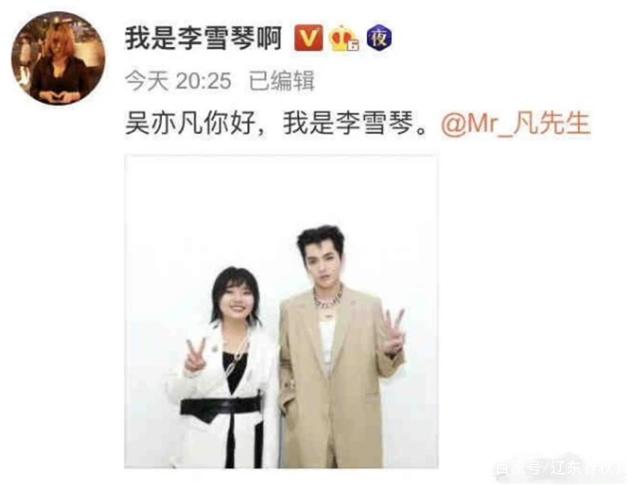Image resolution: width=640 pixels, height=485 pixels.
Task: Open the username 我是李雪琴啊
Action: 203,38
